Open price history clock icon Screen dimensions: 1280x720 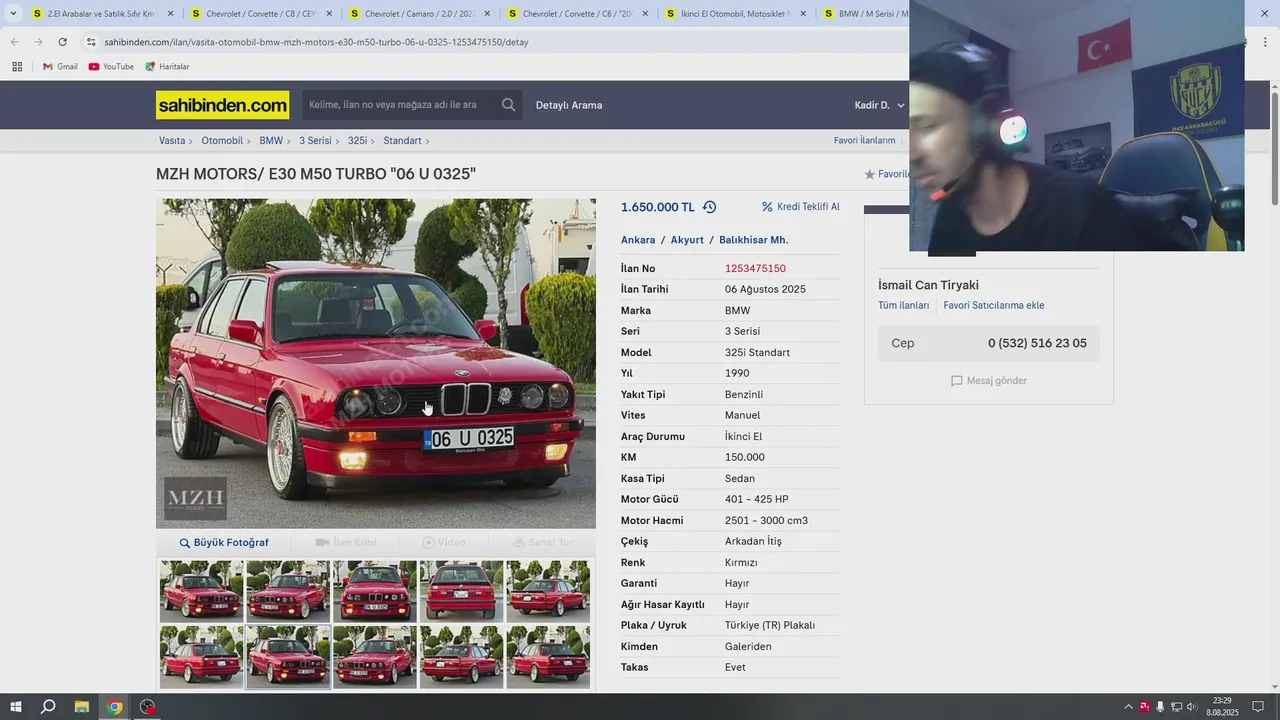pos(709,207)
